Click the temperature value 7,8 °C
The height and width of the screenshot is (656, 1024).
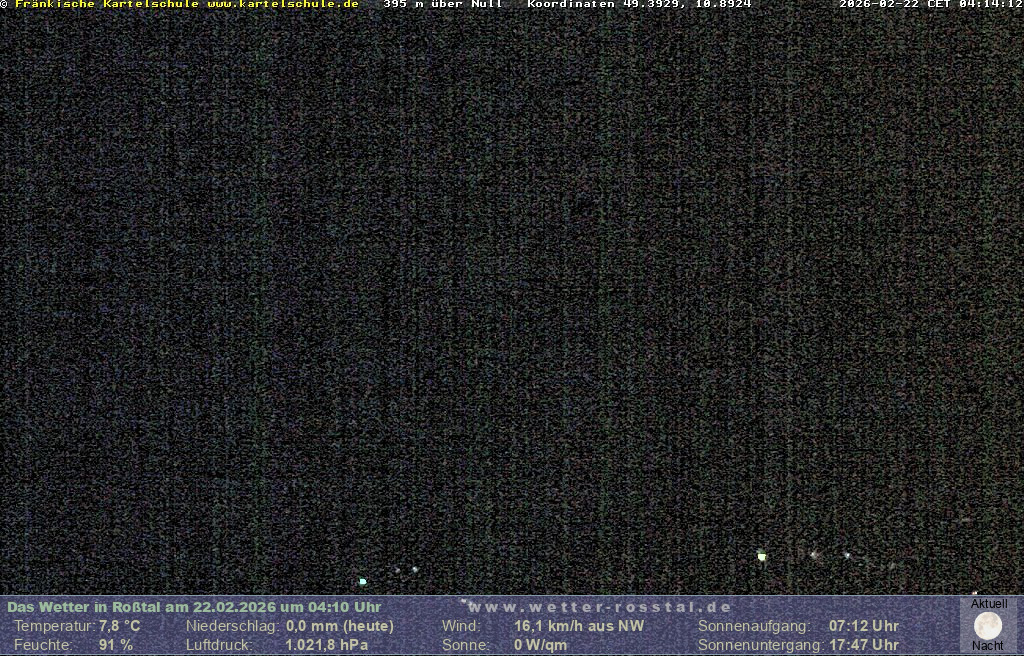coord(119,626)
